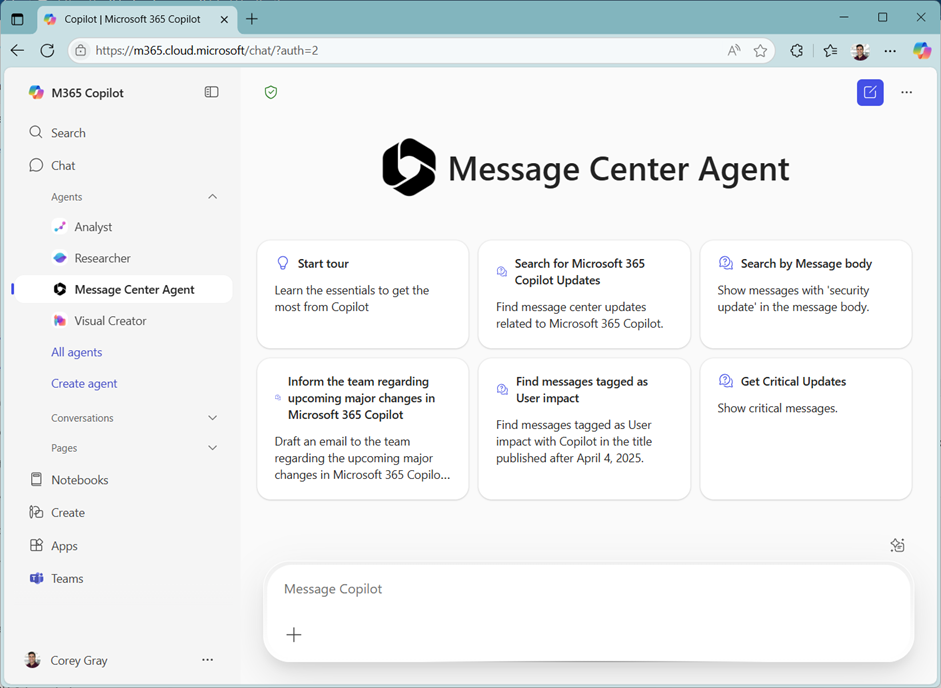Screen dimensions: 941x688
Task: Open account options next to Corey Gray
Action: pos(207,660)
